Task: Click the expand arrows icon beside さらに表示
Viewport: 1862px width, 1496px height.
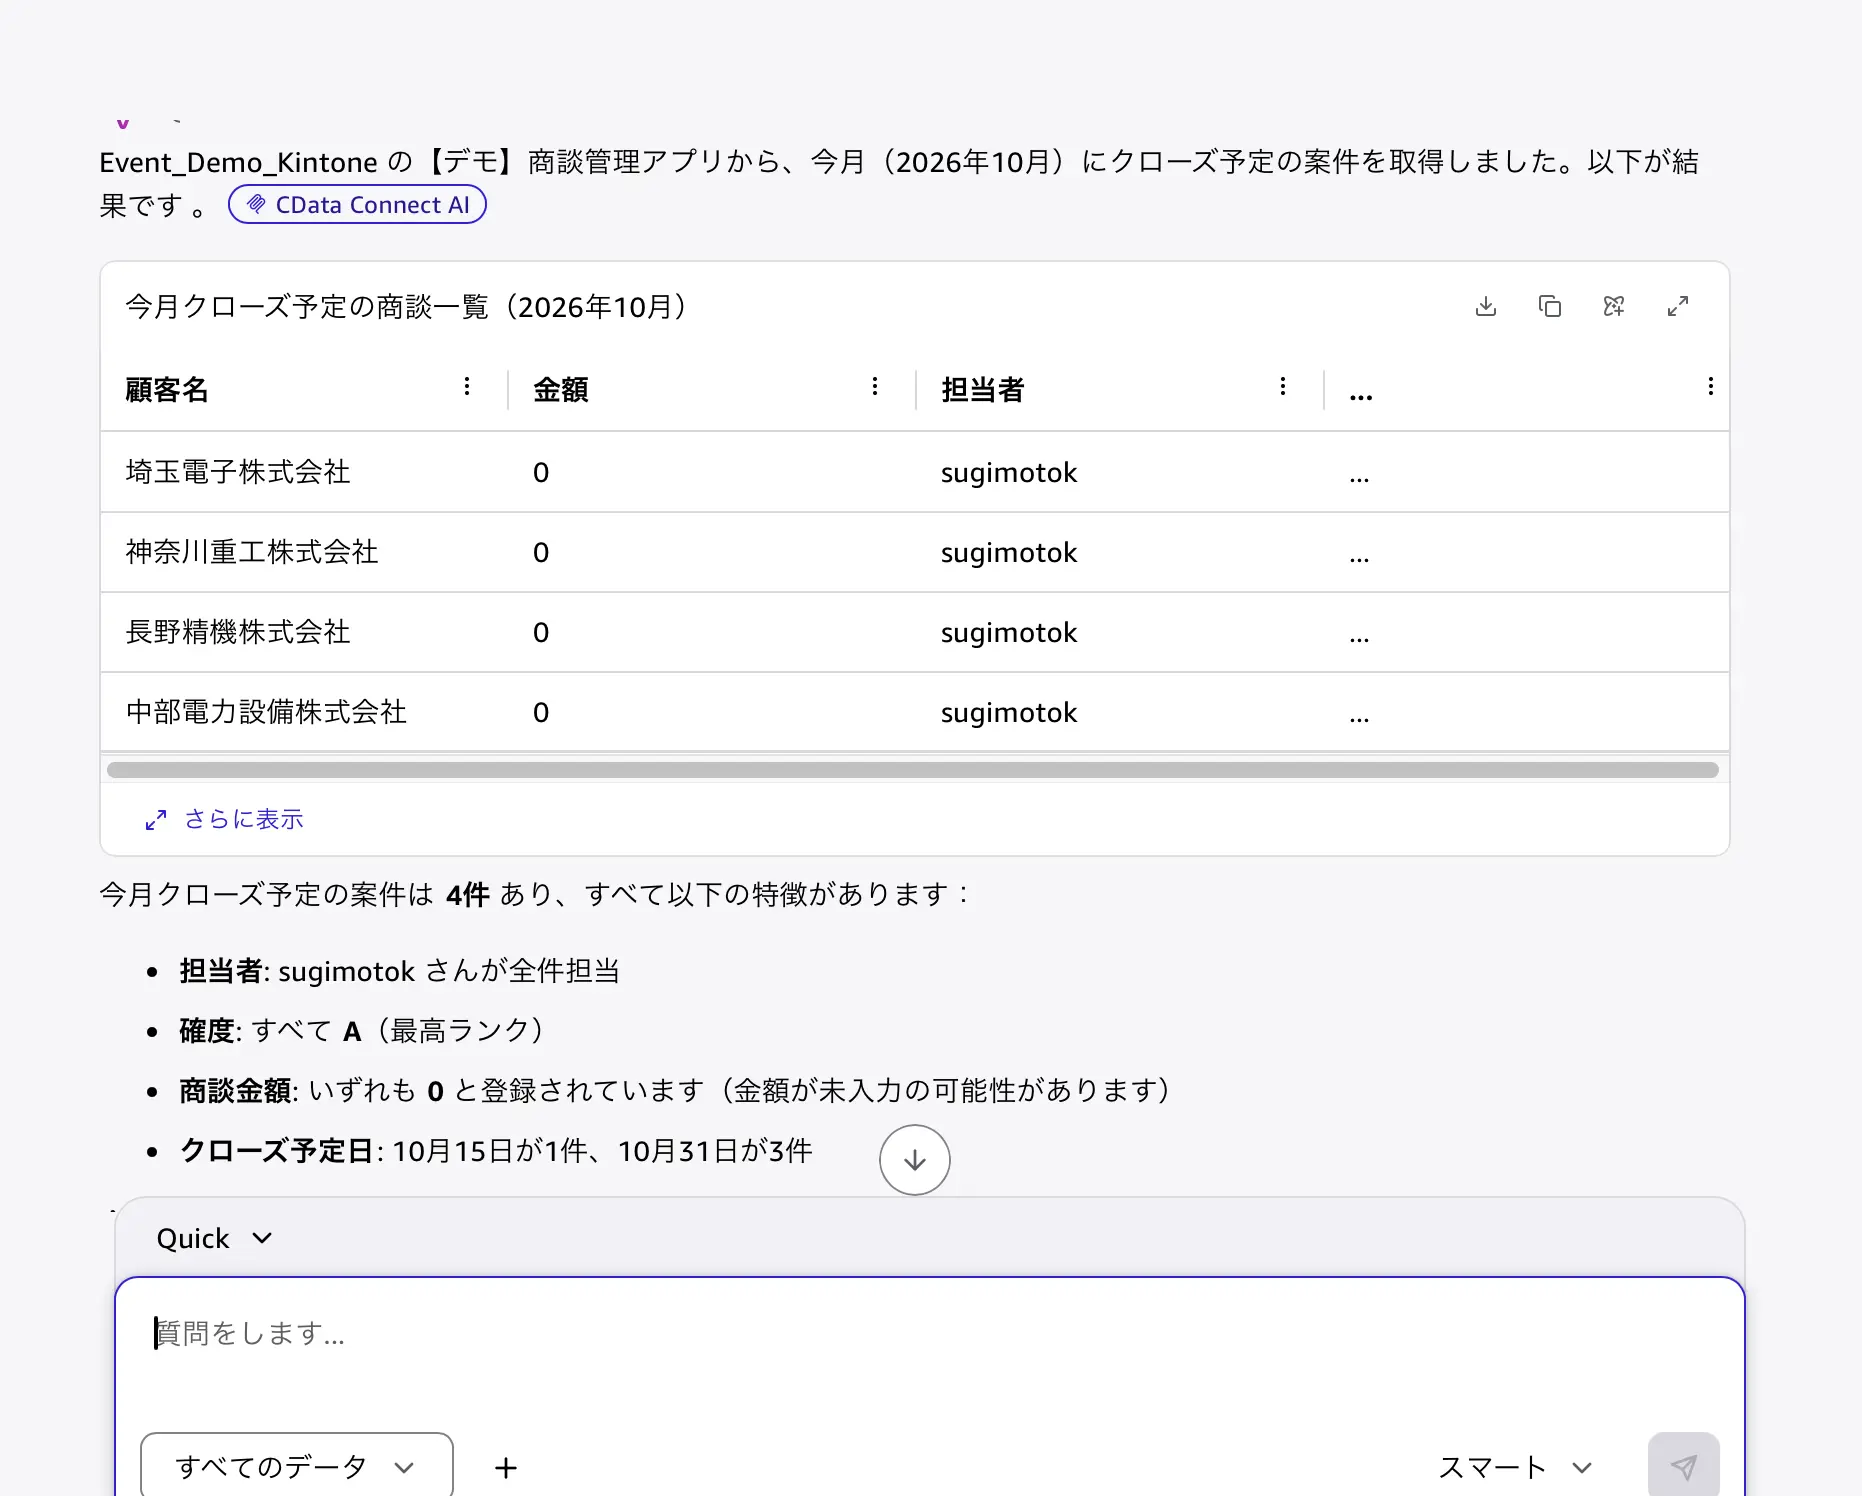Action: (x=155, y=820)
